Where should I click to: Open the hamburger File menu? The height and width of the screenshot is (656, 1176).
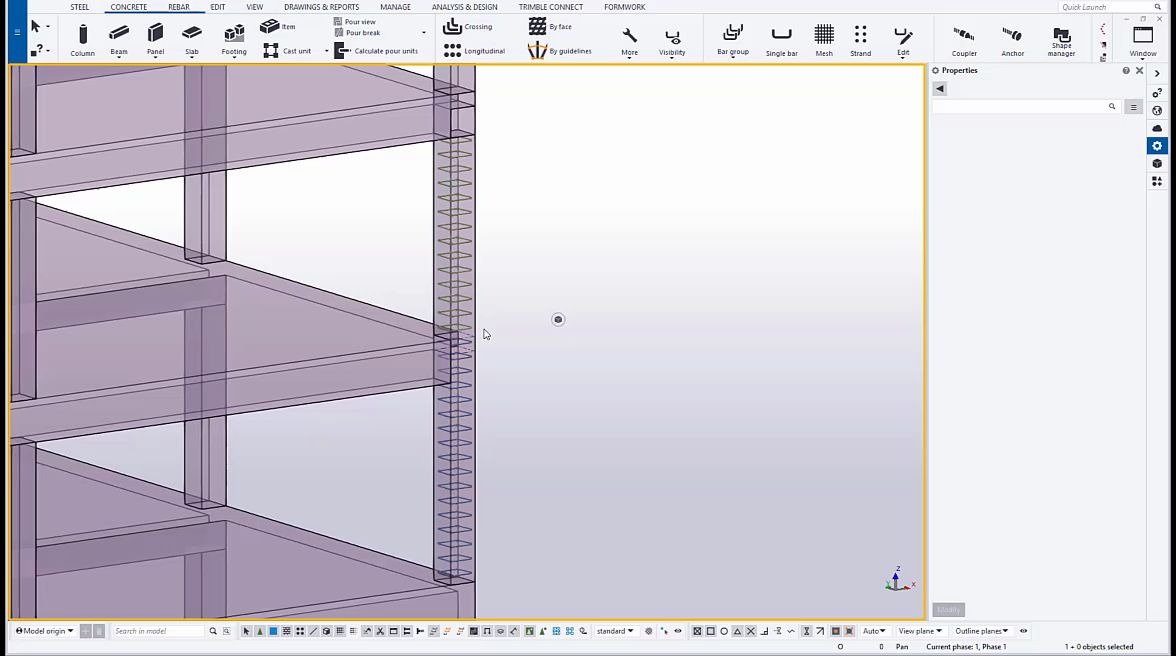(17, 32)
